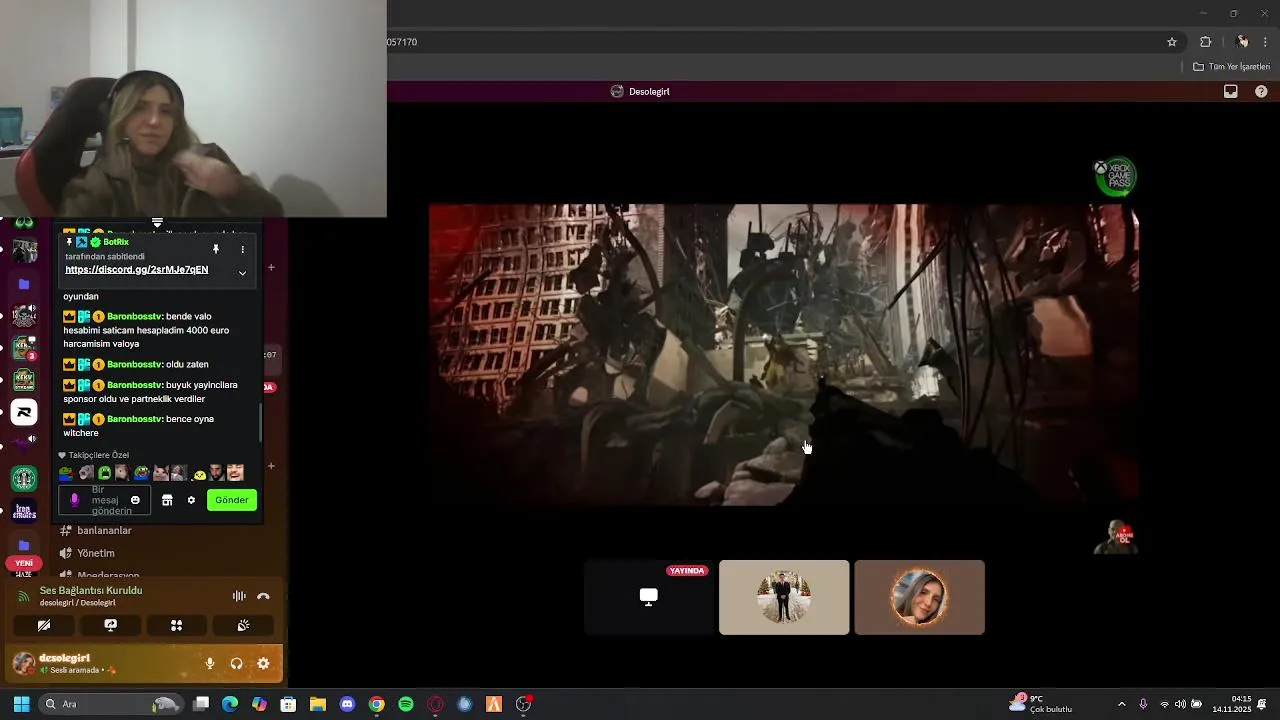The height and width of the screenshot is (720, 1280).
Task: Toggle screen share in voice panel
Action: [111, 625]
